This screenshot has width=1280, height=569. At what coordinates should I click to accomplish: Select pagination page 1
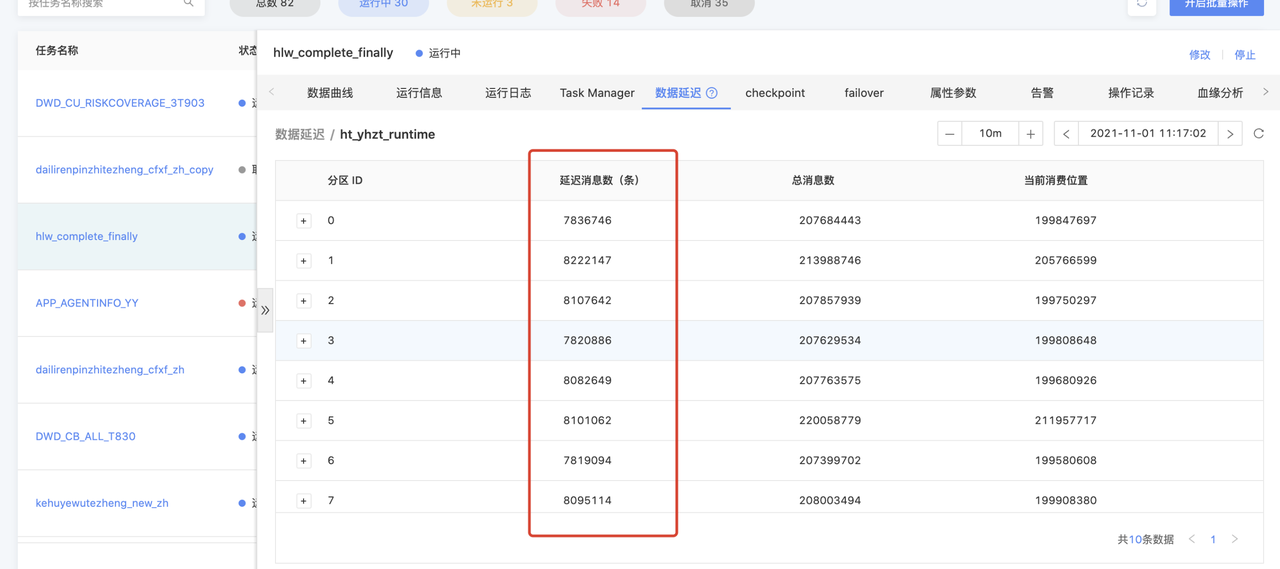click(1213, 540)
